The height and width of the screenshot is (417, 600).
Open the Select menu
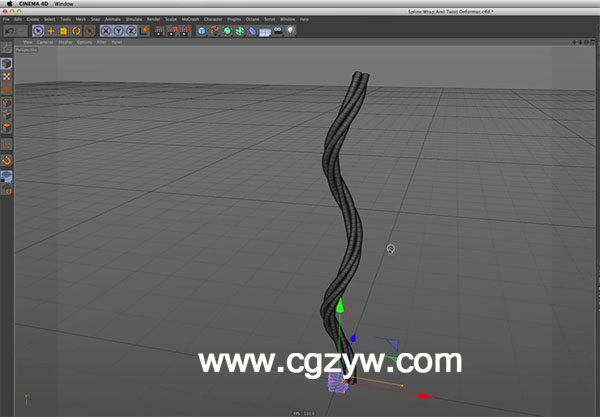click(x=49, y=19)
